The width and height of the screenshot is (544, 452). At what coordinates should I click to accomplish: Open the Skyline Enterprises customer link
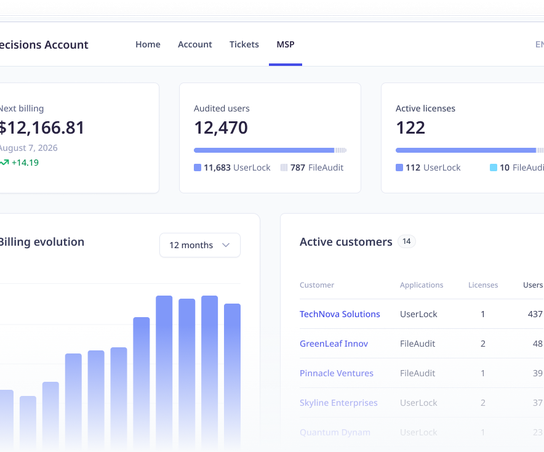pyautogui.click(x=338, y=403)
